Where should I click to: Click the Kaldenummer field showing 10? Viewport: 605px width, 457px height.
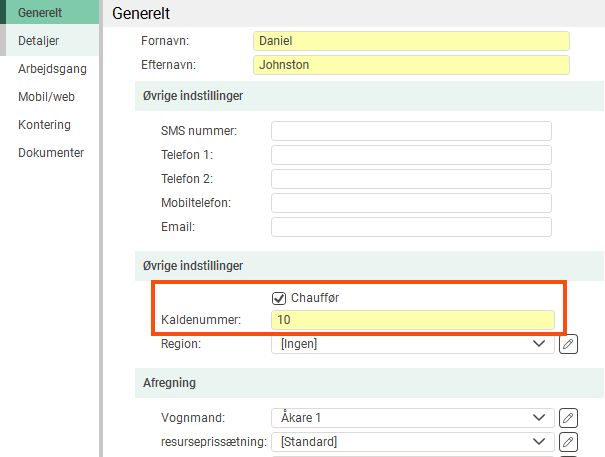pyautogui.click(x=411, y=321)
